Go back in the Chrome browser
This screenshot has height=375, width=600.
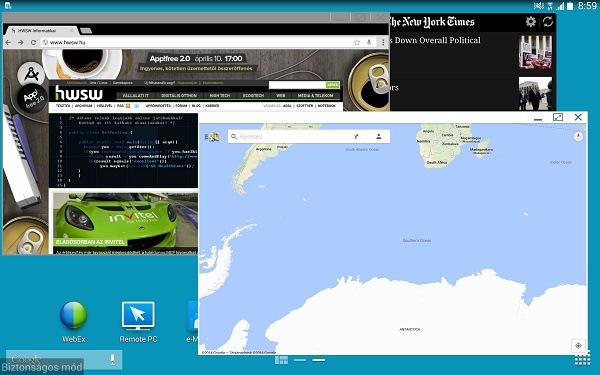8,42
